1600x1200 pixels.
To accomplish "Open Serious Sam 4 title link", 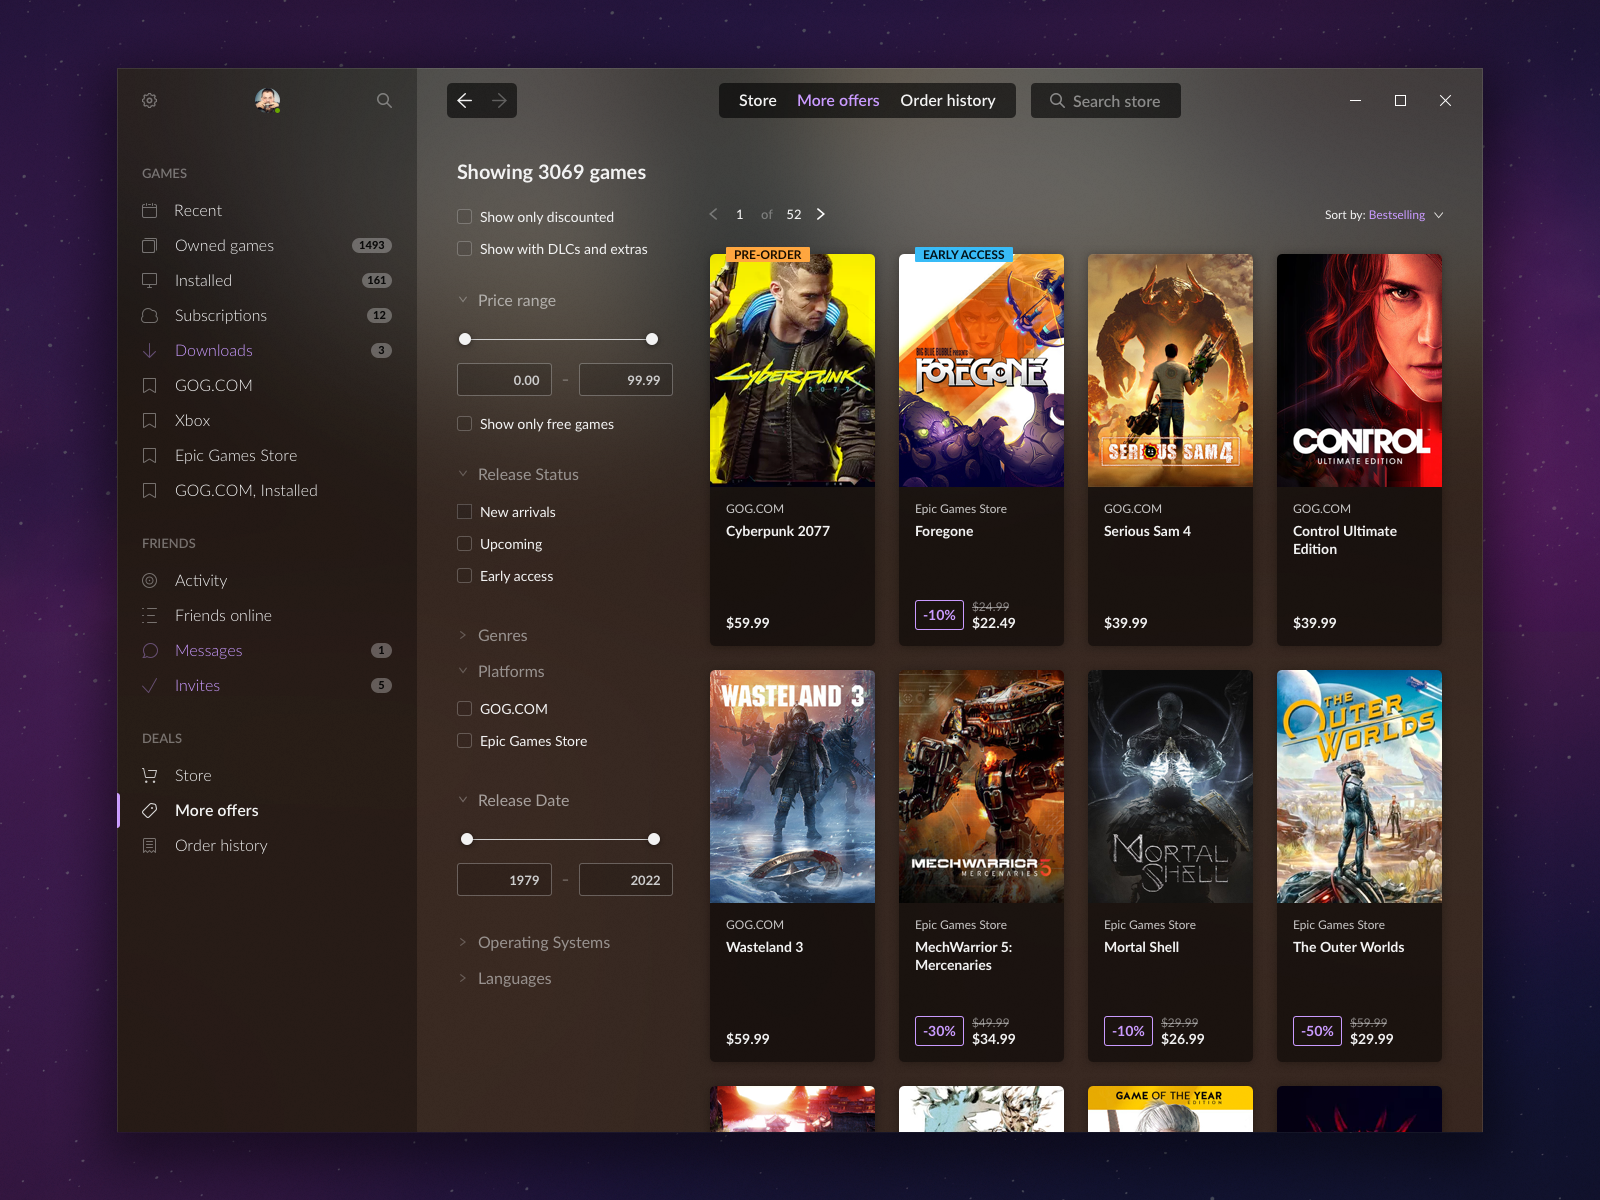I will 1147,531.
